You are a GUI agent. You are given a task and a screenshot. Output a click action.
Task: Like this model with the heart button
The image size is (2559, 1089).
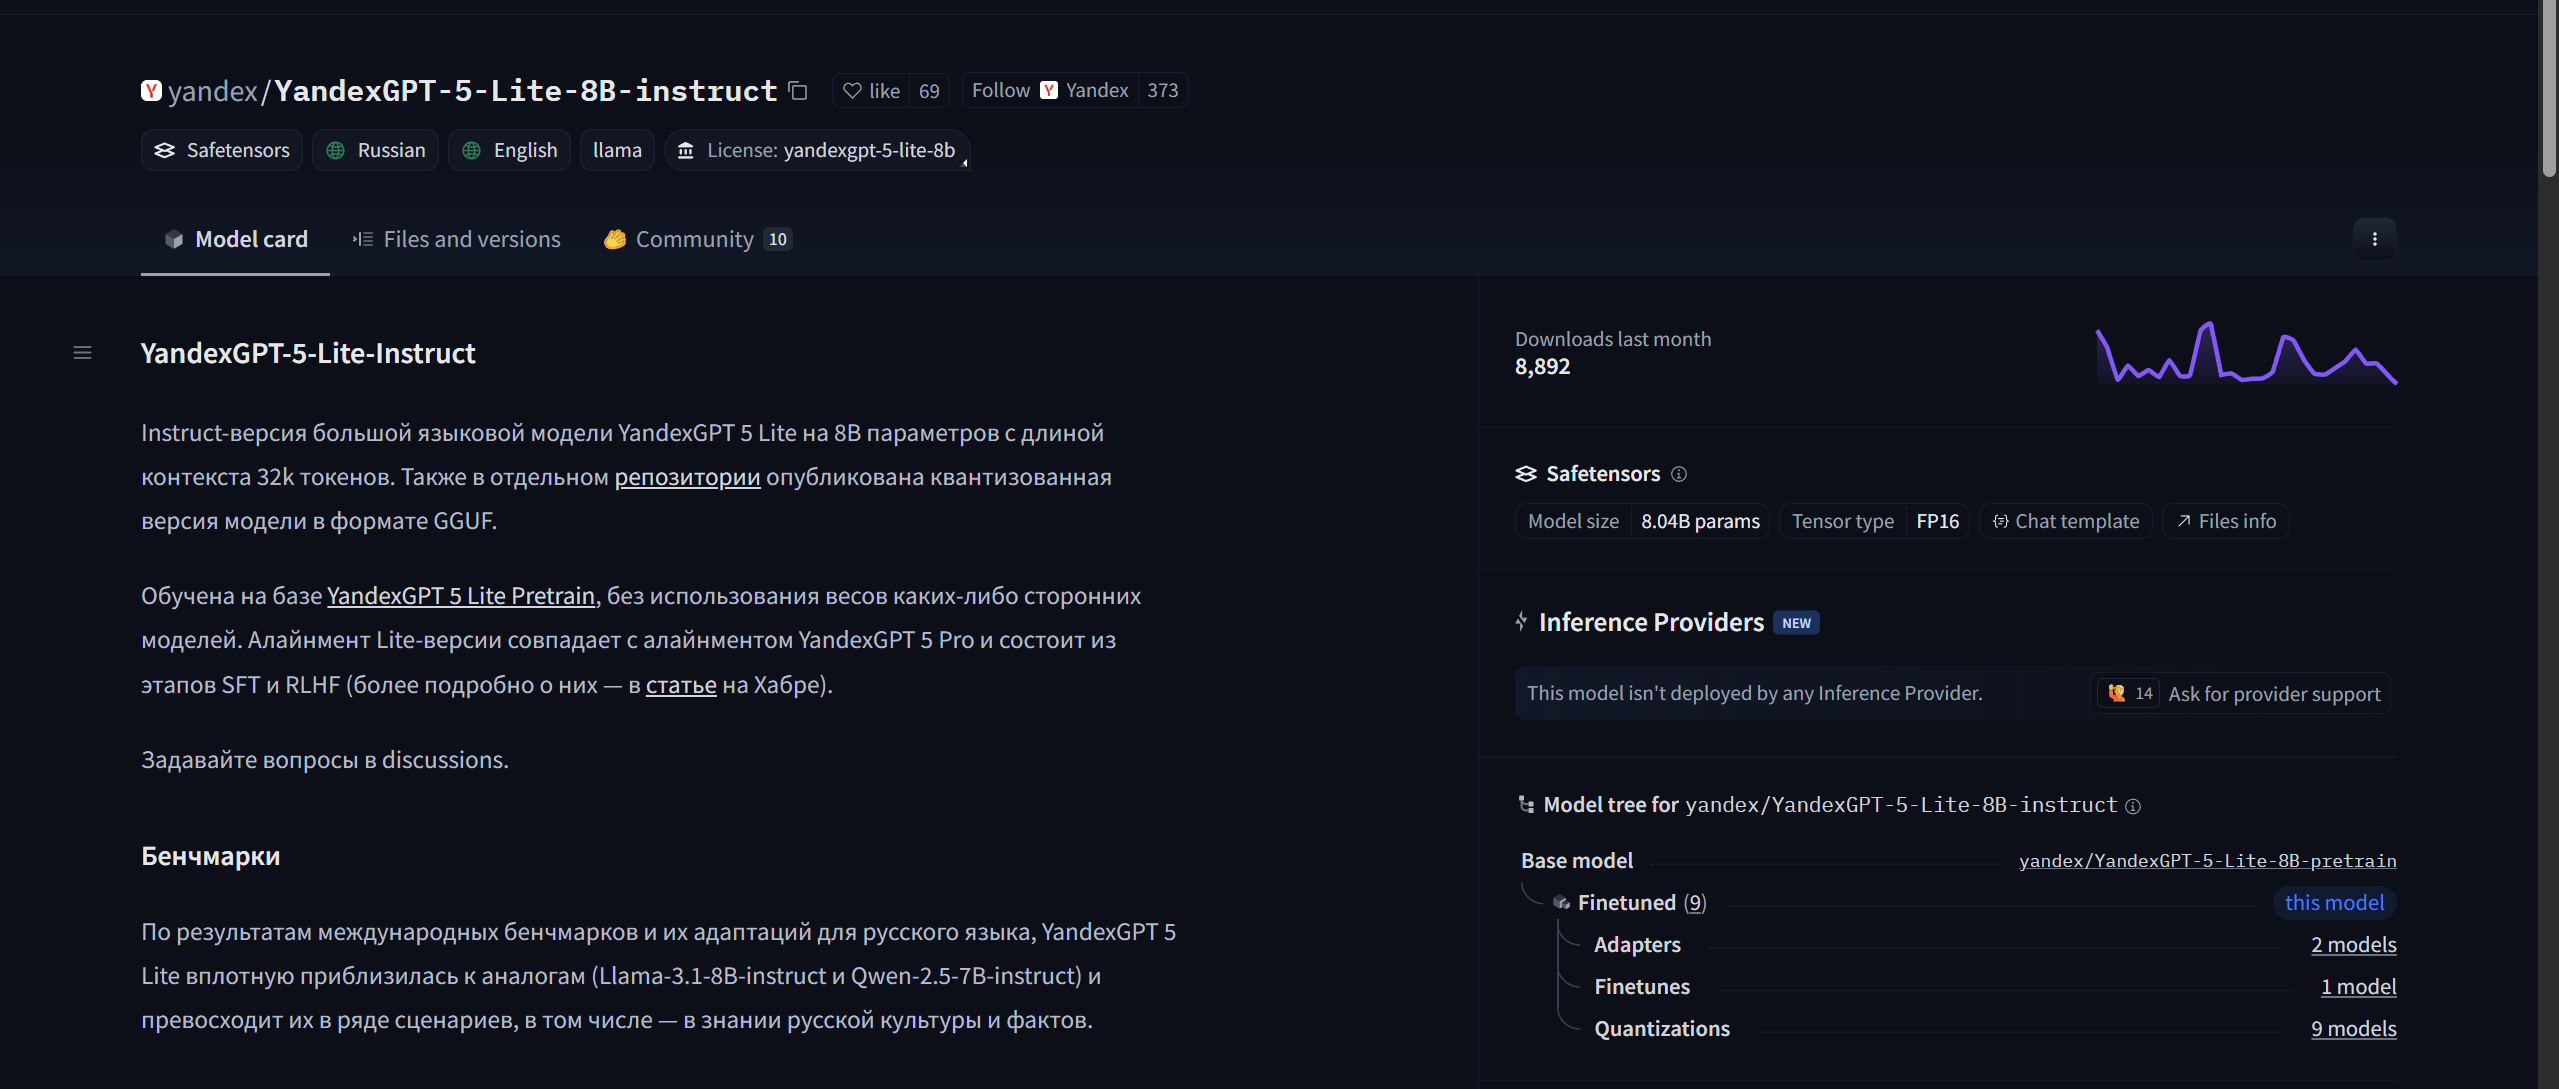(871, 91)
